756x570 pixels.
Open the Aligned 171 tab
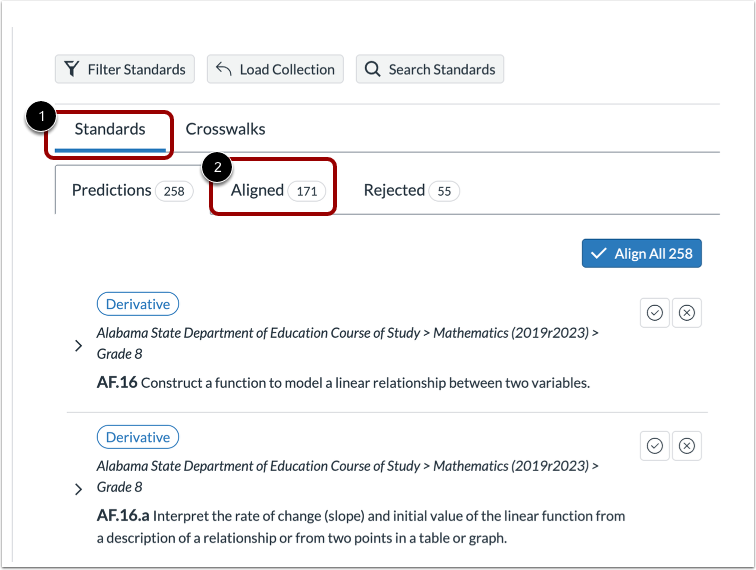277,190
